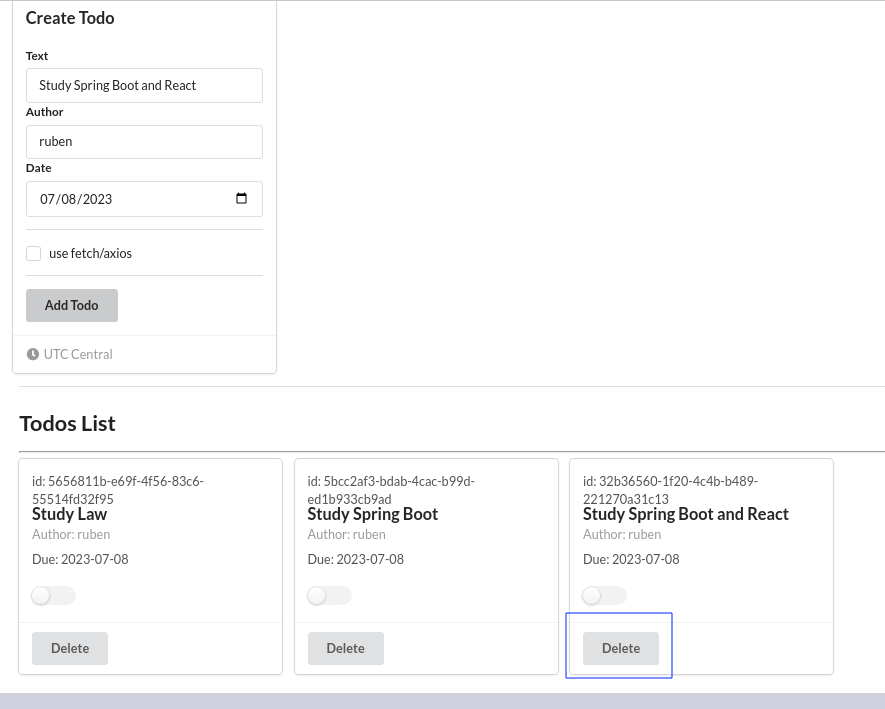Viewport: 885px width, 709px height.
Task: Open the calendar picker icon in Date field
Action: pos(242,198)
